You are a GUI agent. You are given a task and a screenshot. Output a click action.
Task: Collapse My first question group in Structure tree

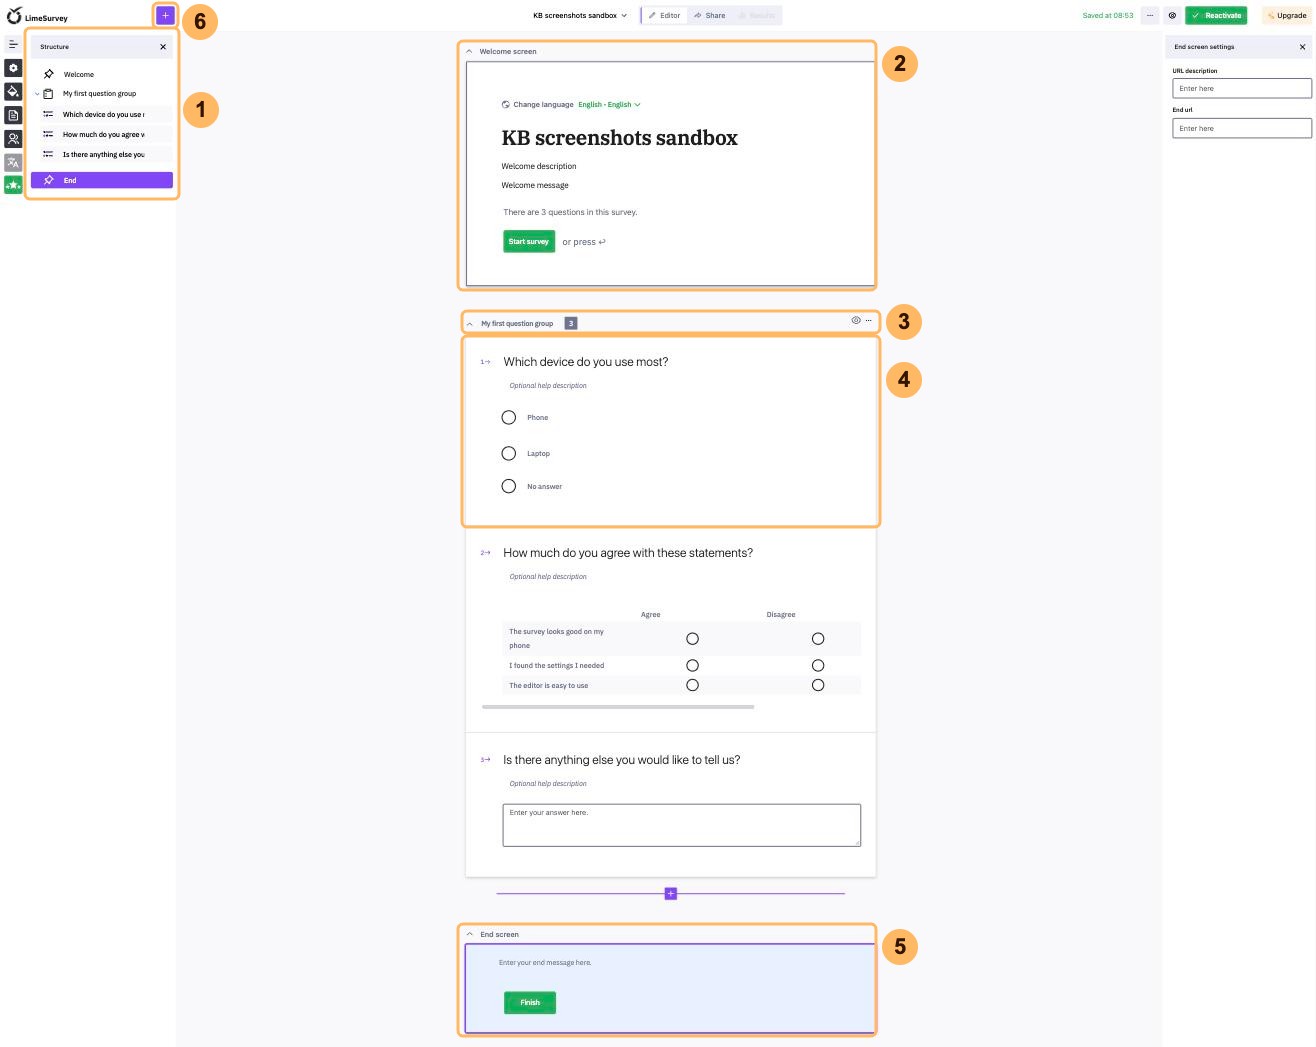37,94
